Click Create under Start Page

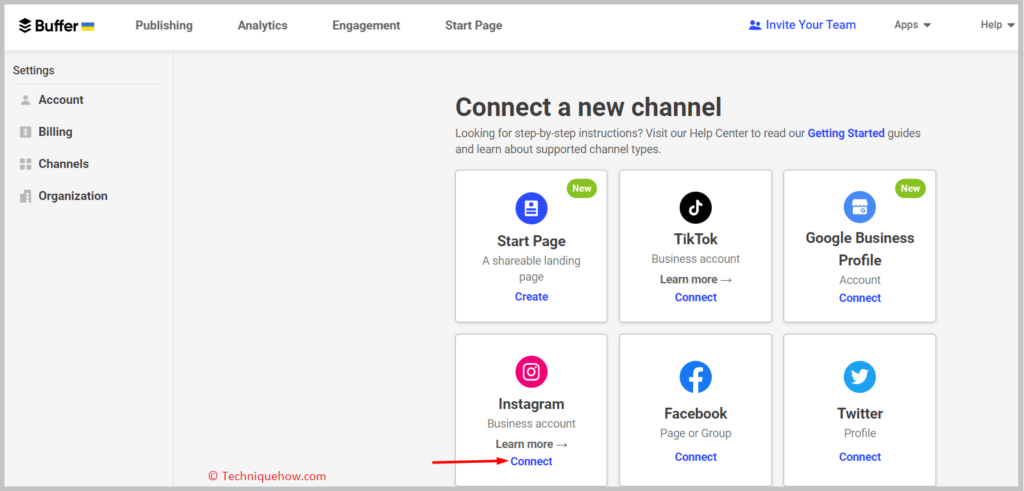tap(531, 296)
